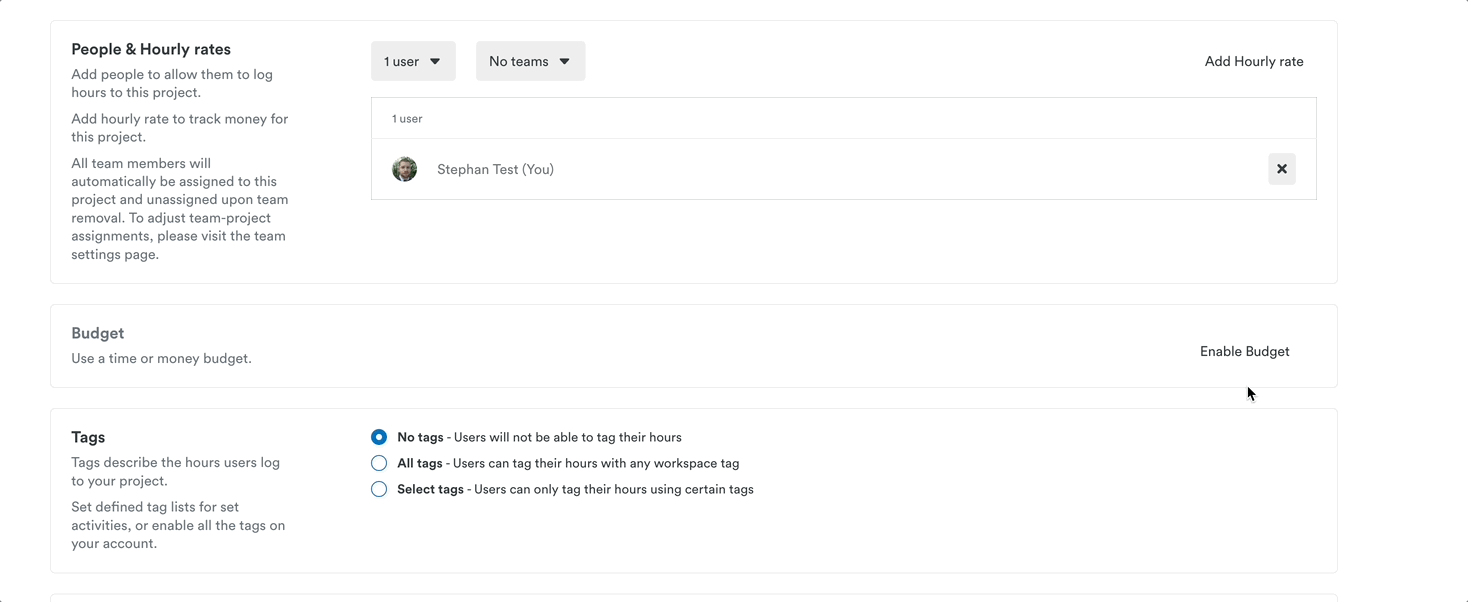Click the 'Select tags' bold label text
The height and width of the screenshot is (602, 1468).
tap(430, 489)
